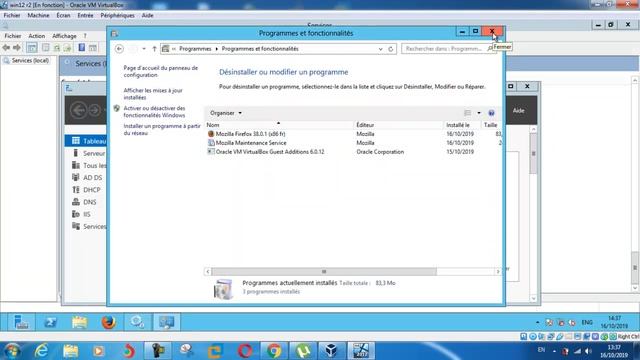Open Affichage menu in Services window

64,36
